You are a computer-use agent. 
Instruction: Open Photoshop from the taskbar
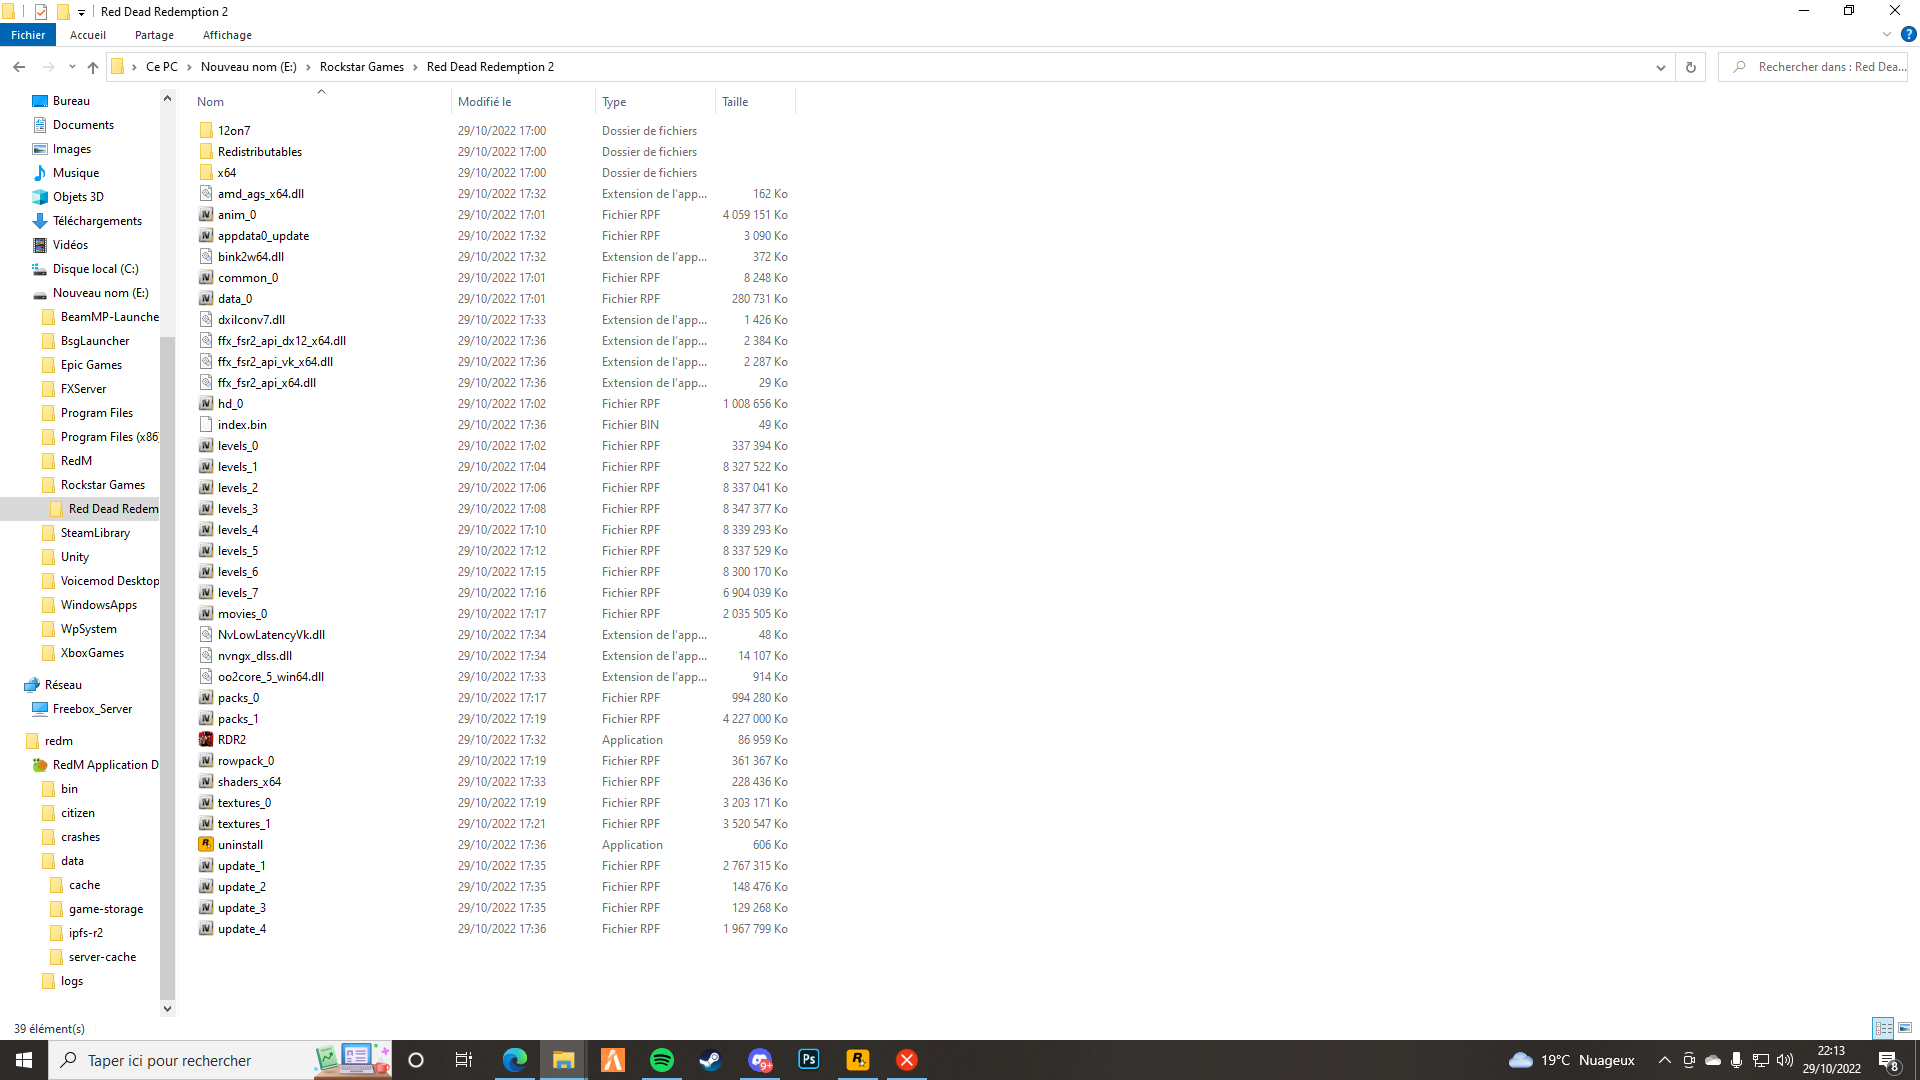coord(808,1060)
